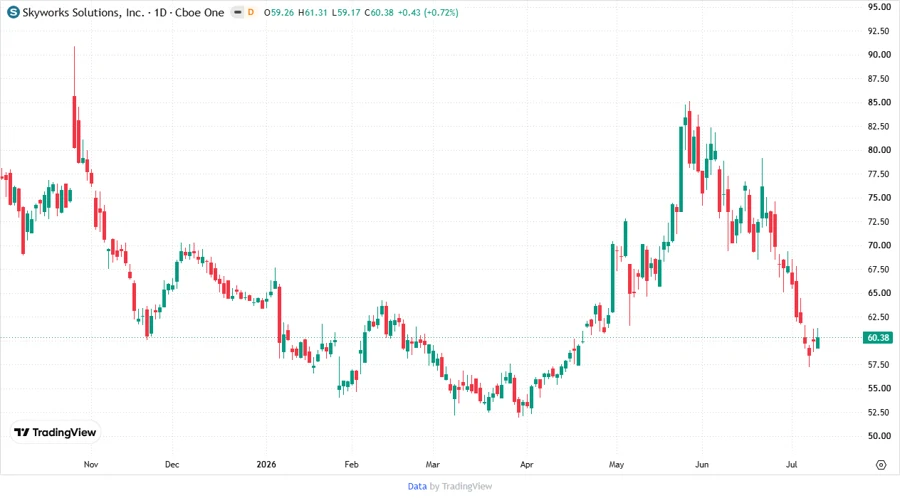Click the 92.50 price axis label
Image resolution: width=900 pixels, height=498 pixels.
(879, 31)
